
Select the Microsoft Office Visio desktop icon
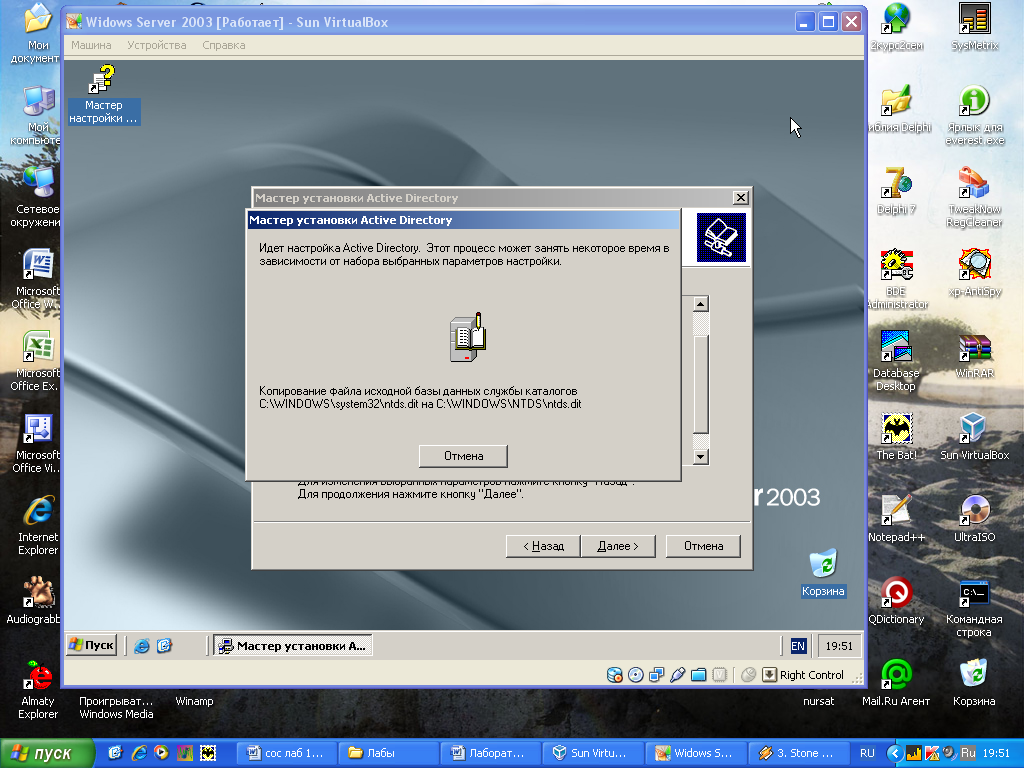tap(37, 443)
